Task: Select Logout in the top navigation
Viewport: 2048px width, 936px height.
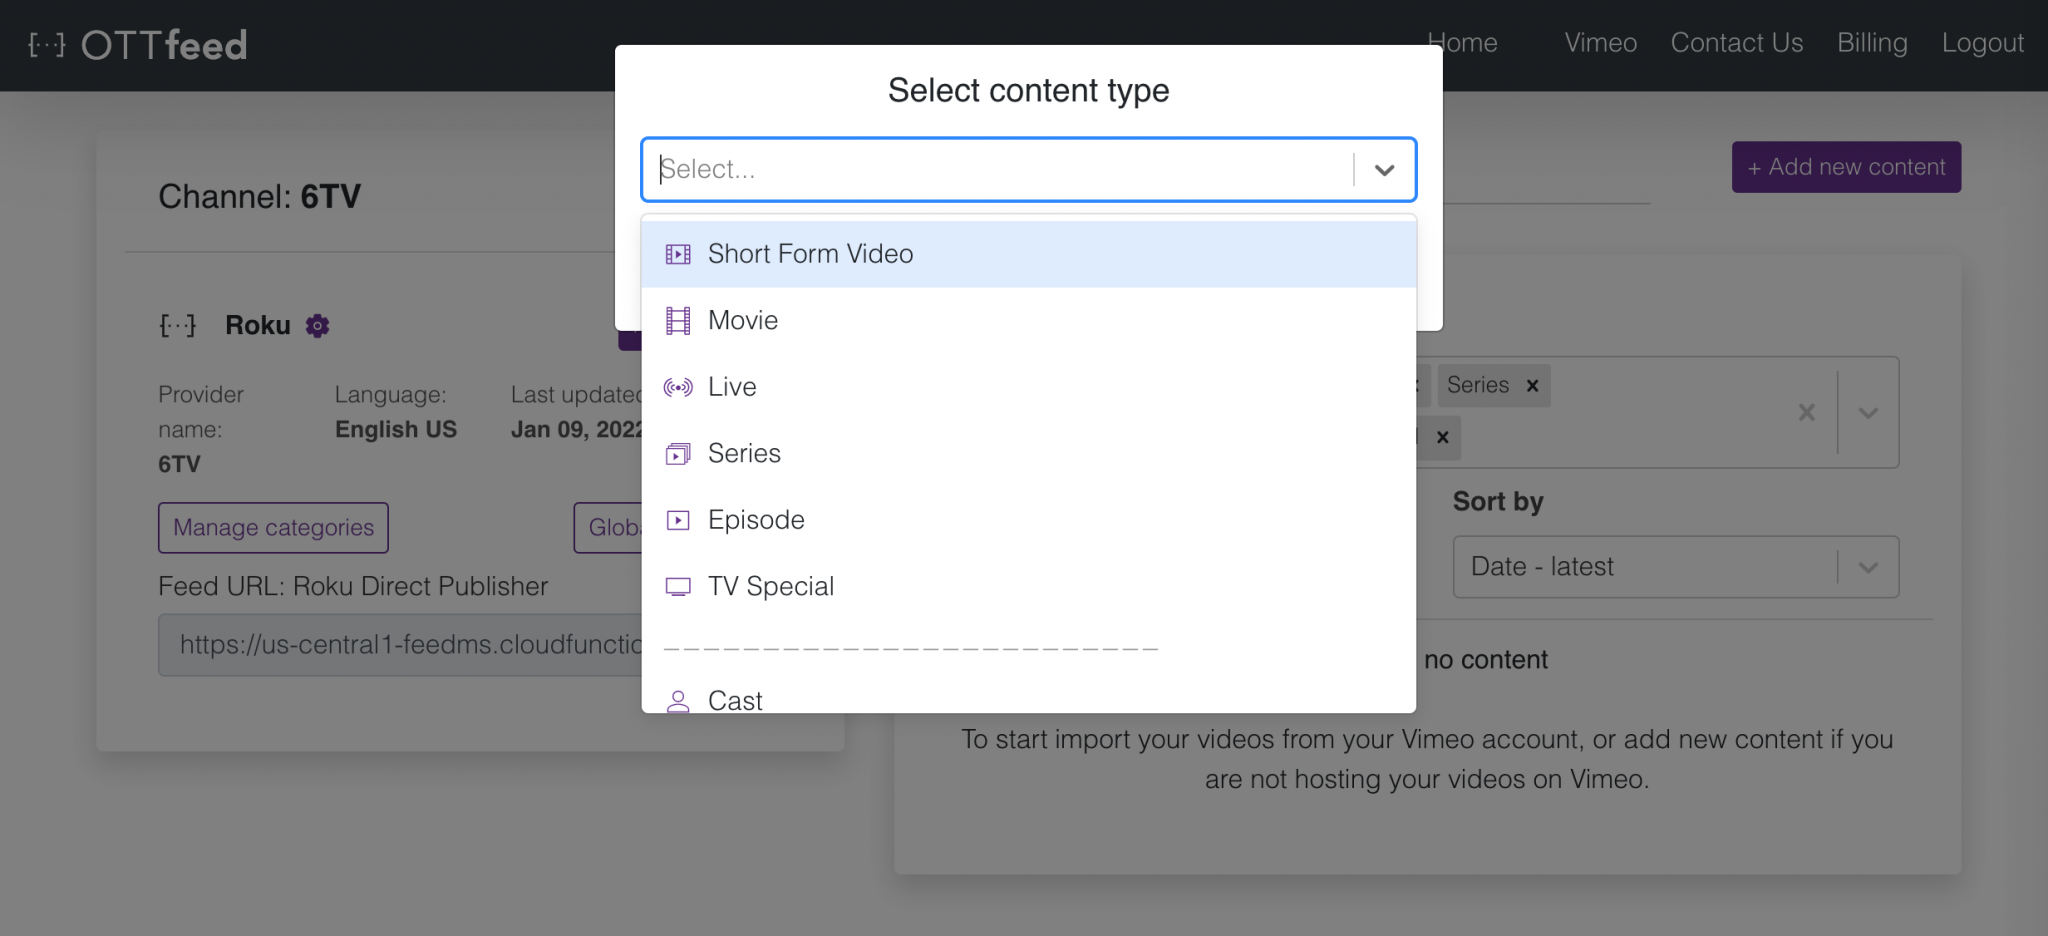Action: 1983,43
